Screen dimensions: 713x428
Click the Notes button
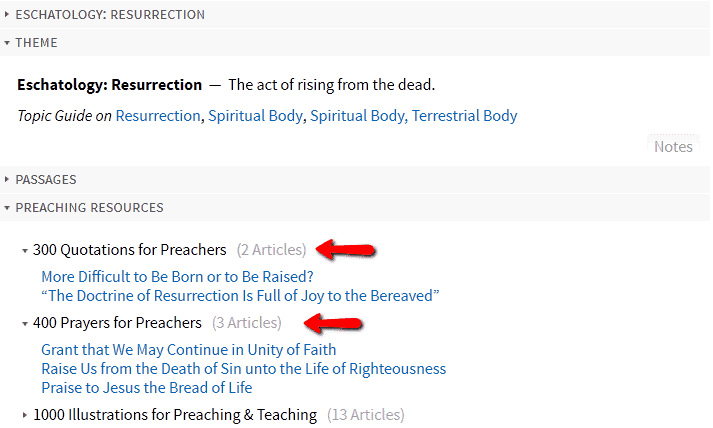click(673, 147)
